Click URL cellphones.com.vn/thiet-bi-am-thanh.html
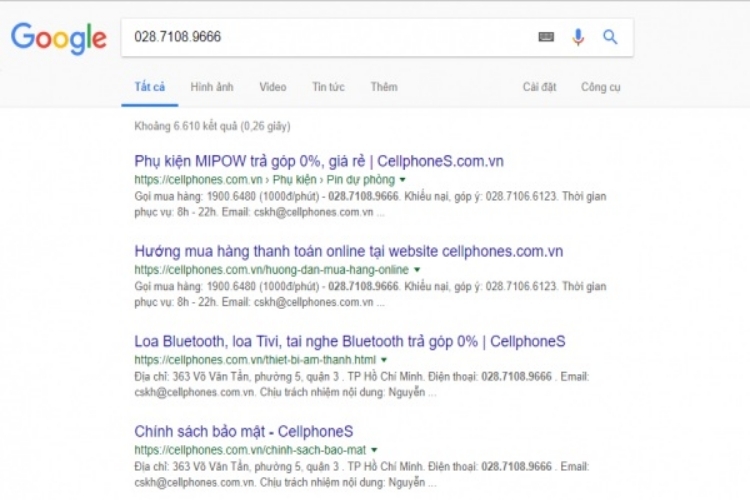The height and width of the screenshot is (500, 750). 255,360
